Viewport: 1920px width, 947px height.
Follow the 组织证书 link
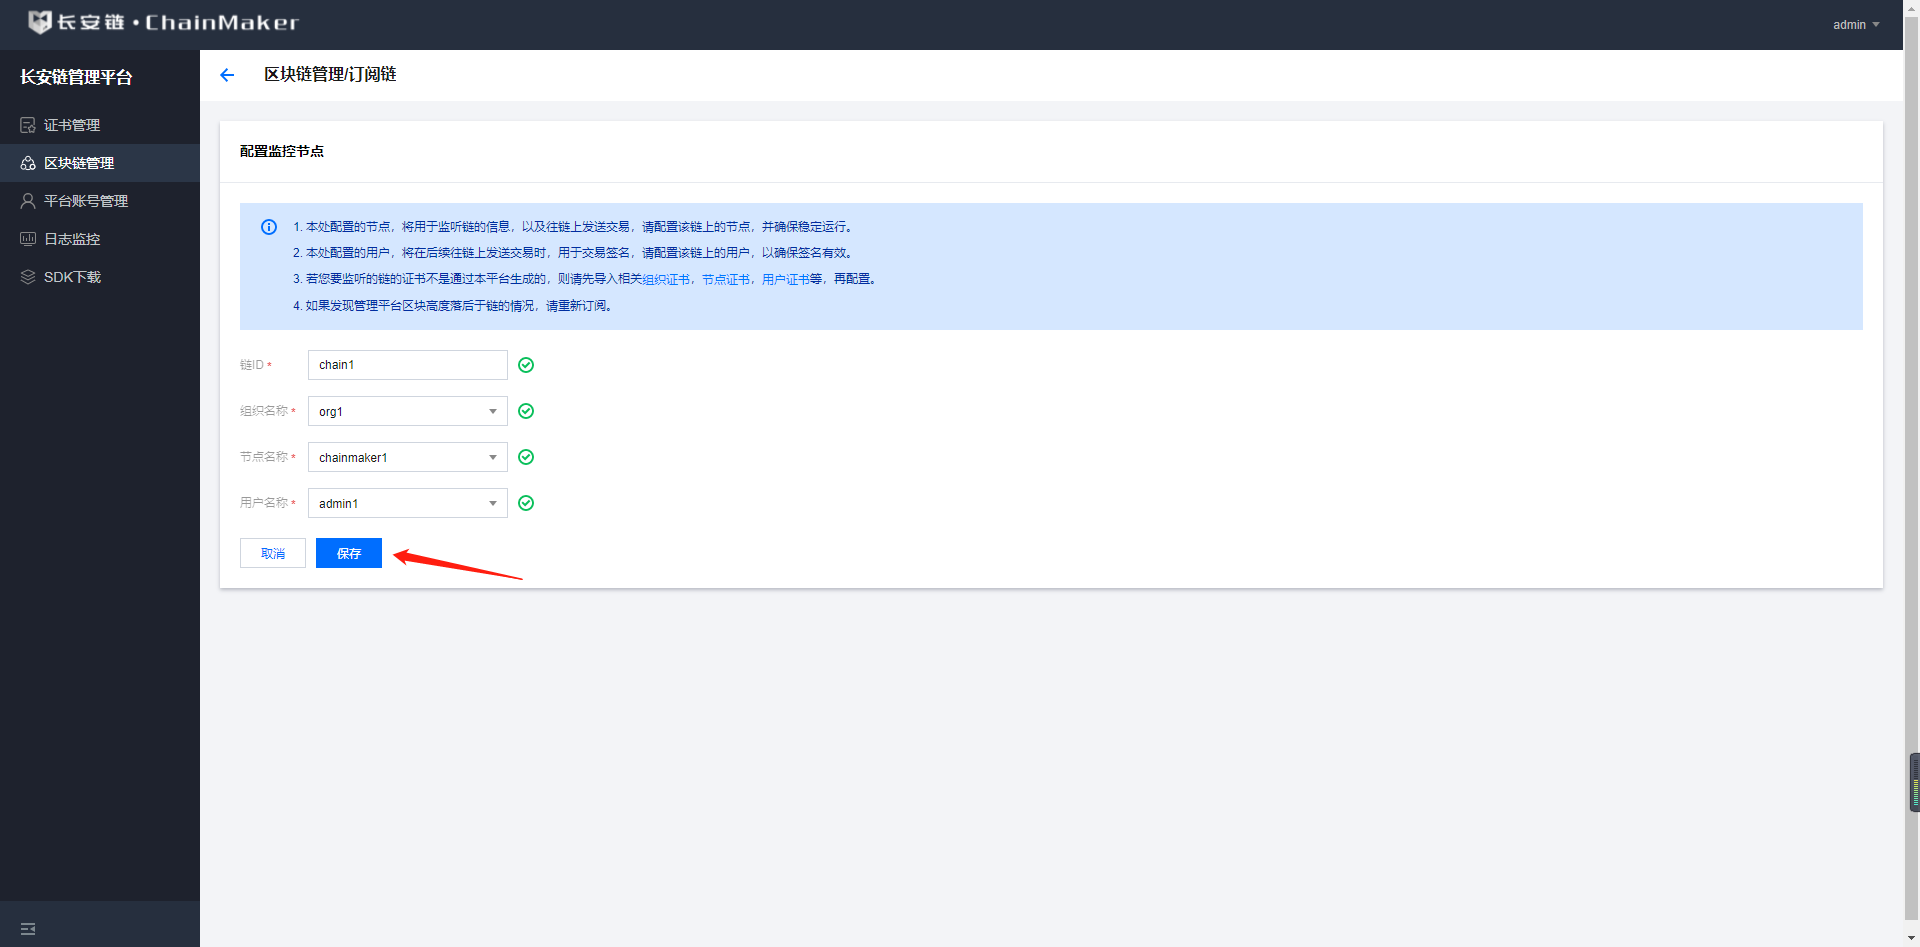pos(666,280)
